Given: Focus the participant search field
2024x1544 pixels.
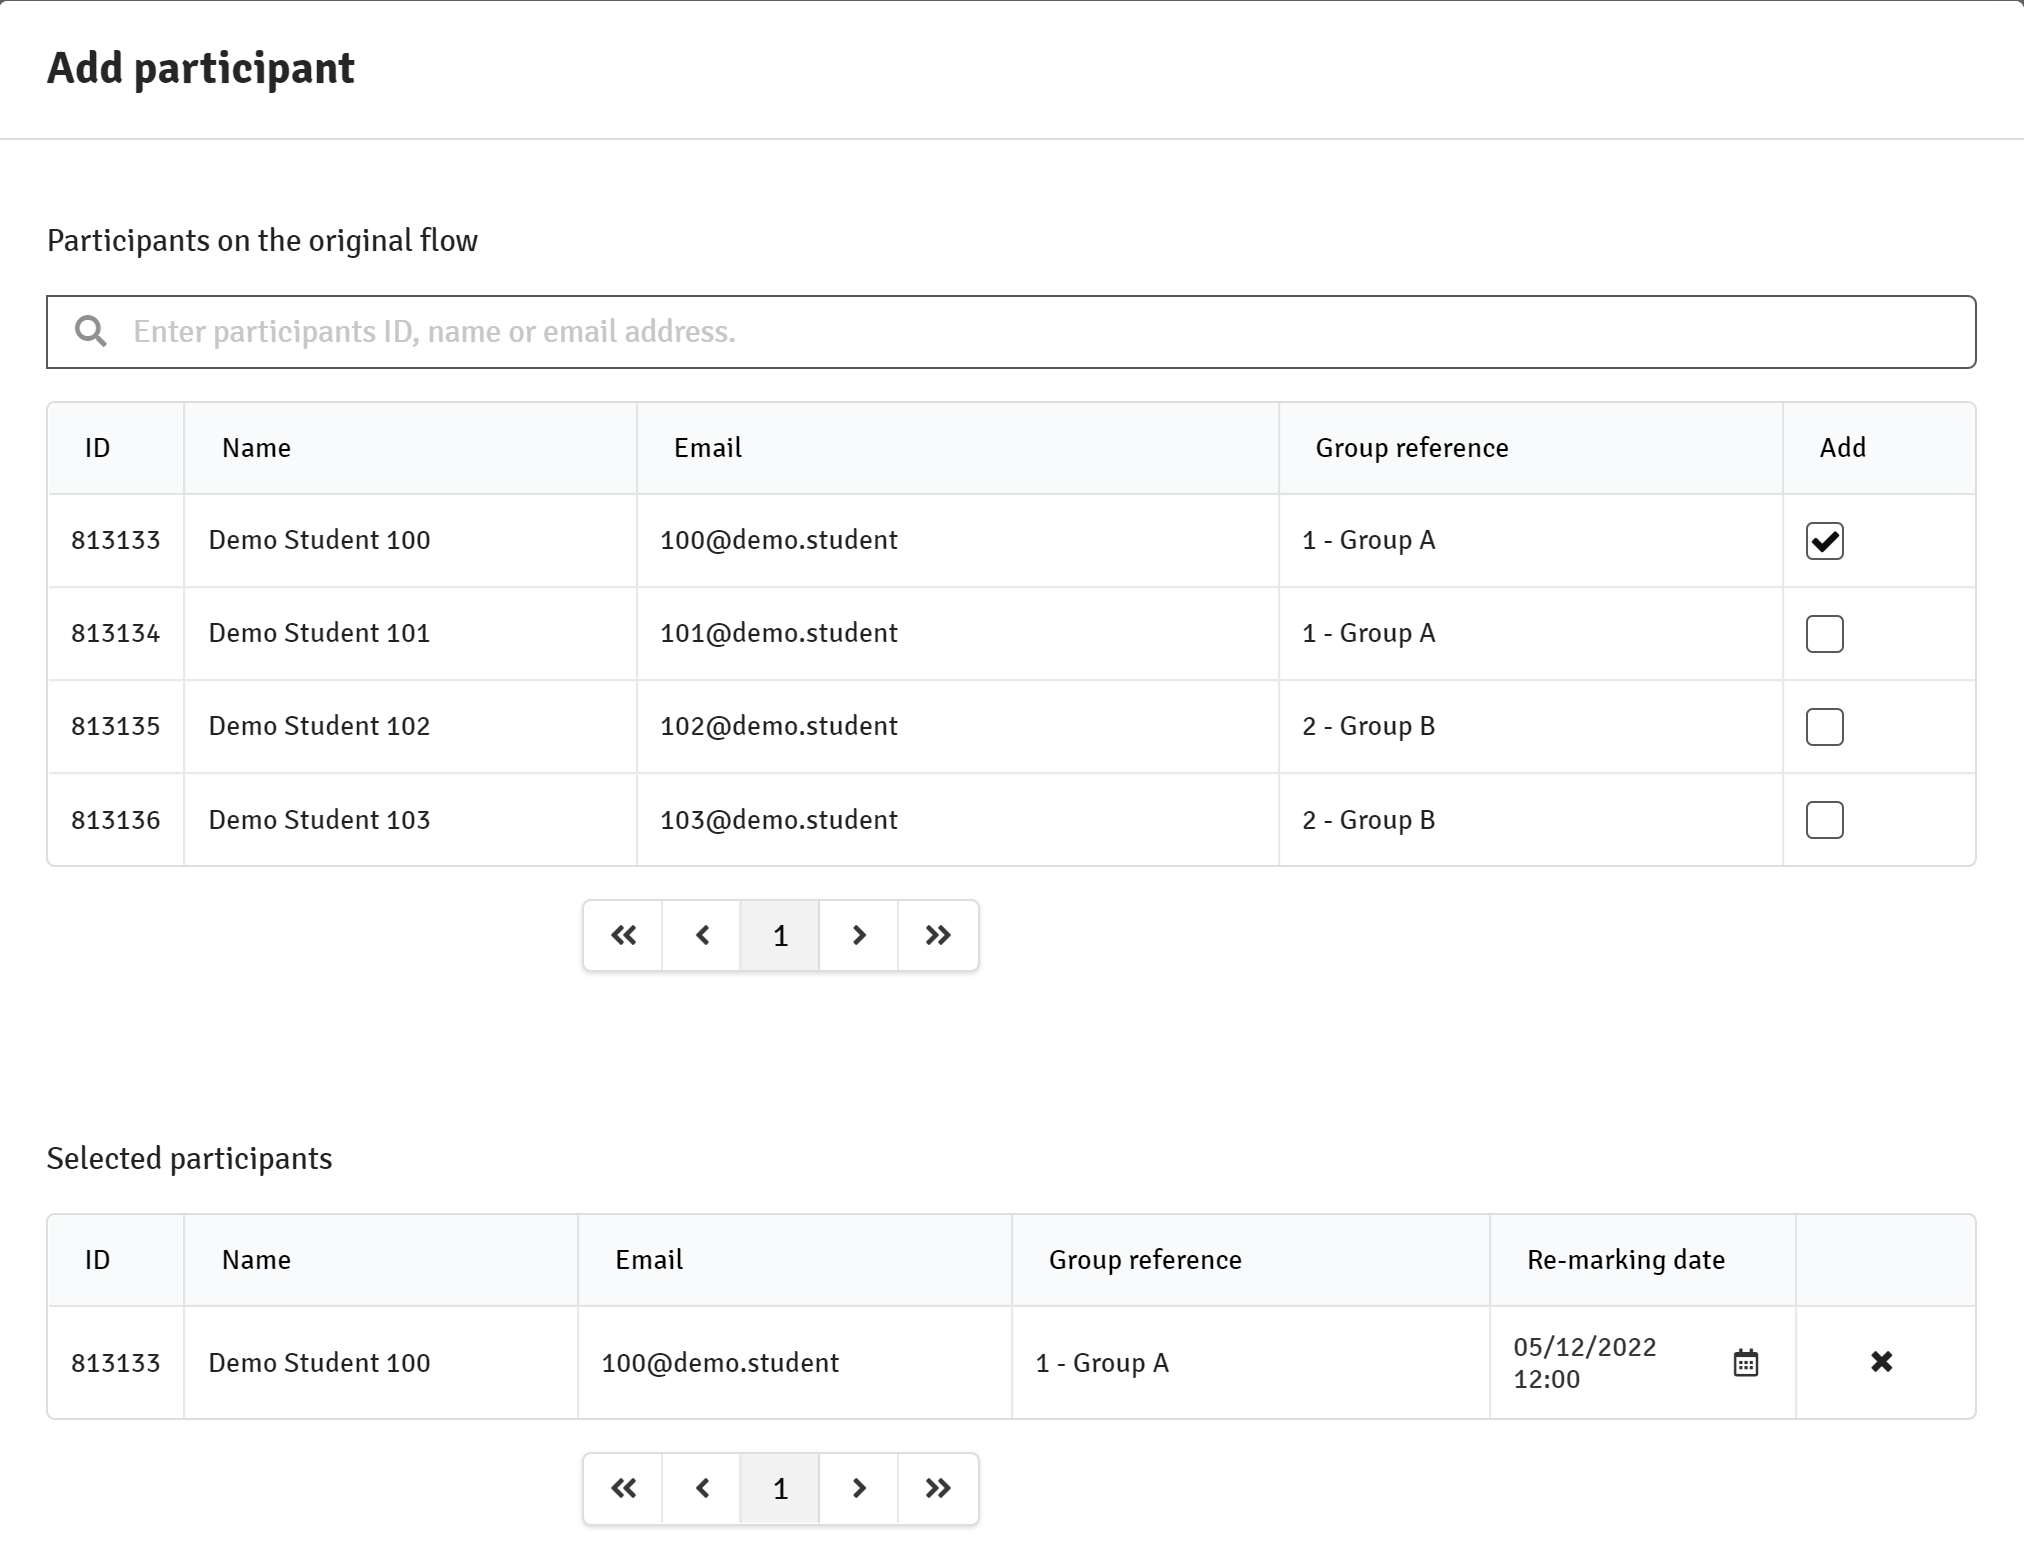Looking at the screenshot, I should point(1011,332).
